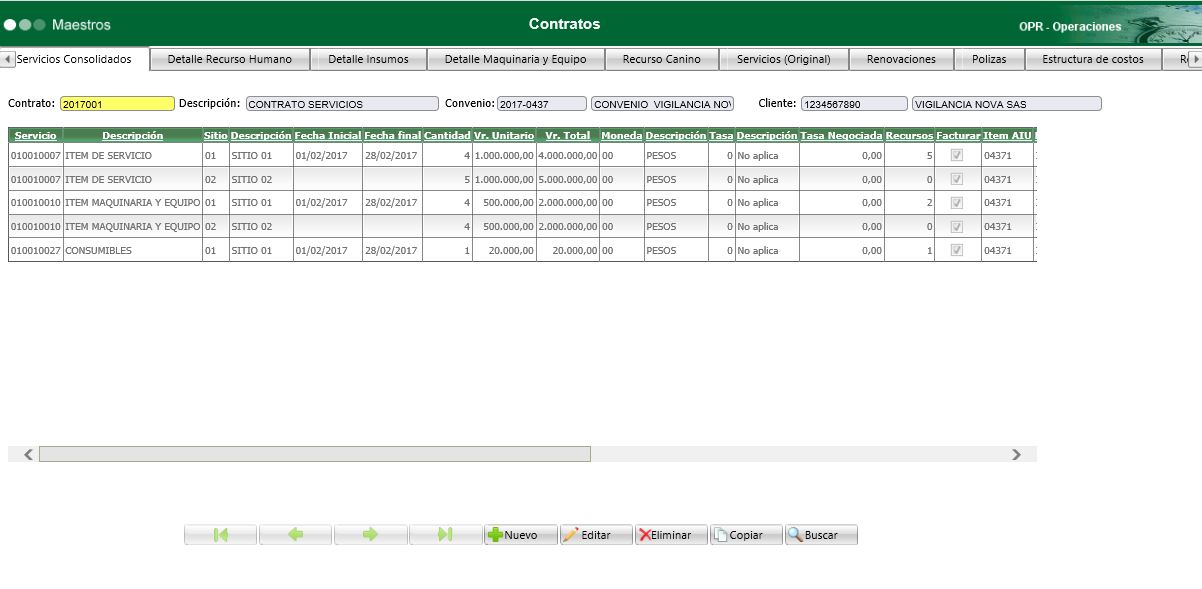Viewport: 1202px width, 589px height.
Task: Click the Cliente field 1234567890
Action: pos(854,104)
